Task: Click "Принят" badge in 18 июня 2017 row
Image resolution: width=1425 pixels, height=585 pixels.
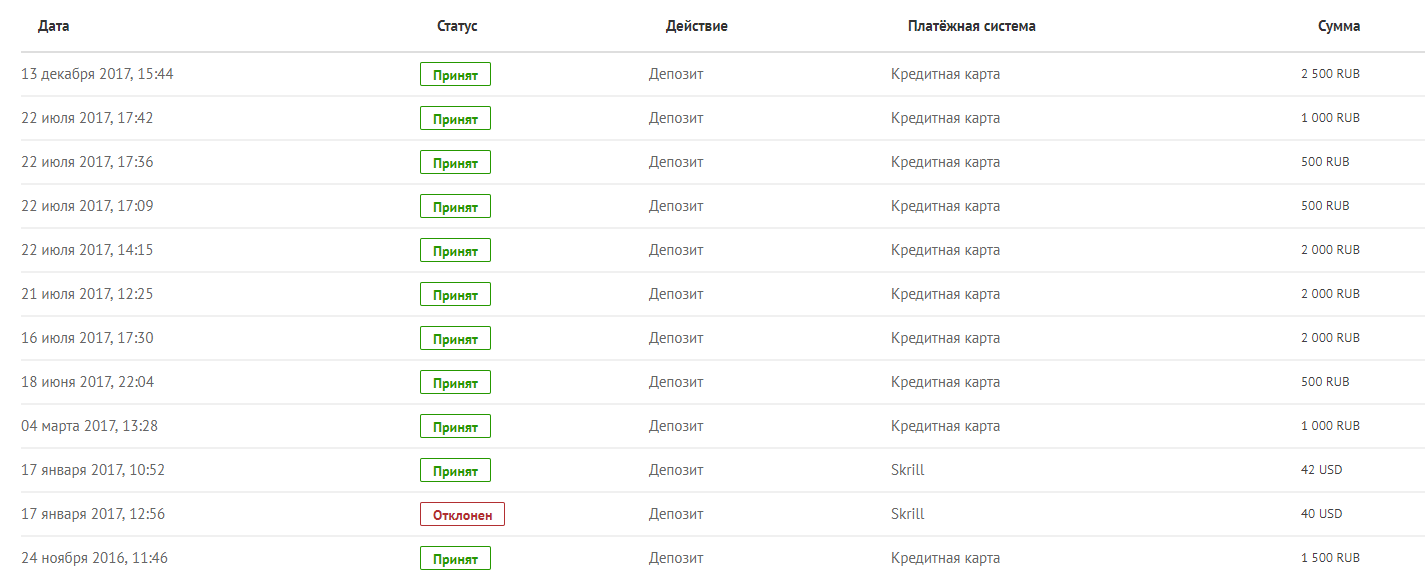Action: click(455, 382)
